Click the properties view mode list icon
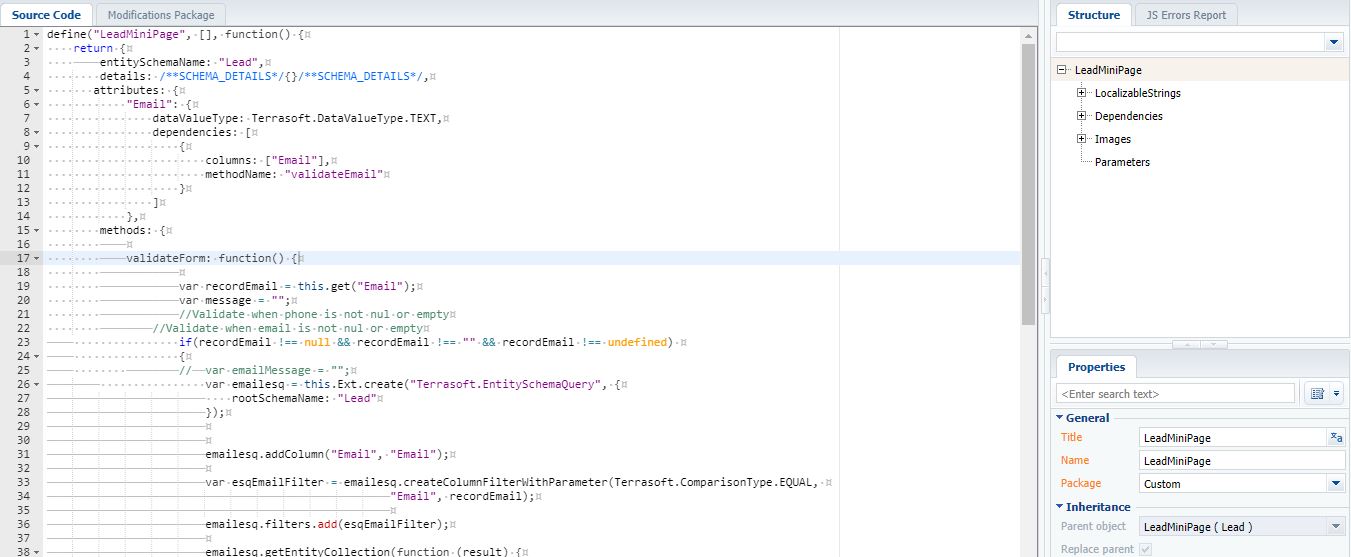1351x557 pixels. coord(1317,394)
